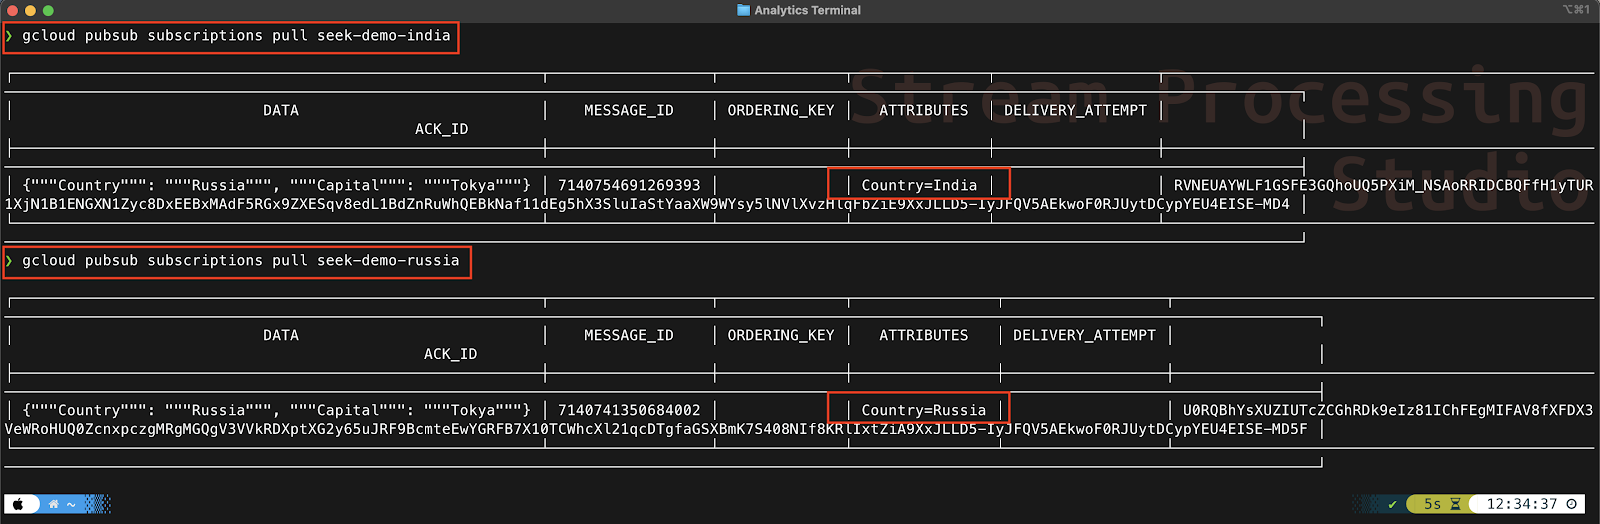1600x524 pixels.
Task: Click the folder icon in the window title
Action: (743, 10)
